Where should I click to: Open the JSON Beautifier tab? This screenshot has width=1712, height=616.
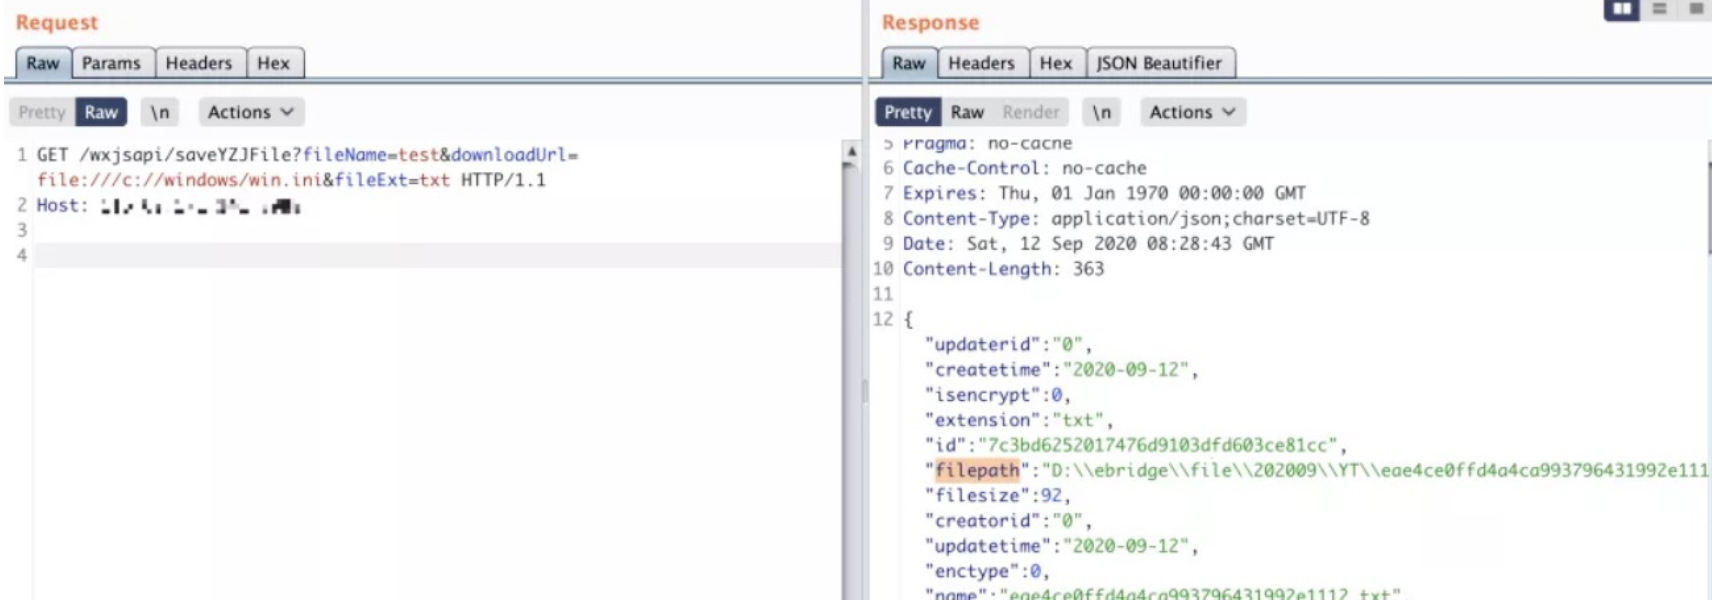coord(1159,63)
